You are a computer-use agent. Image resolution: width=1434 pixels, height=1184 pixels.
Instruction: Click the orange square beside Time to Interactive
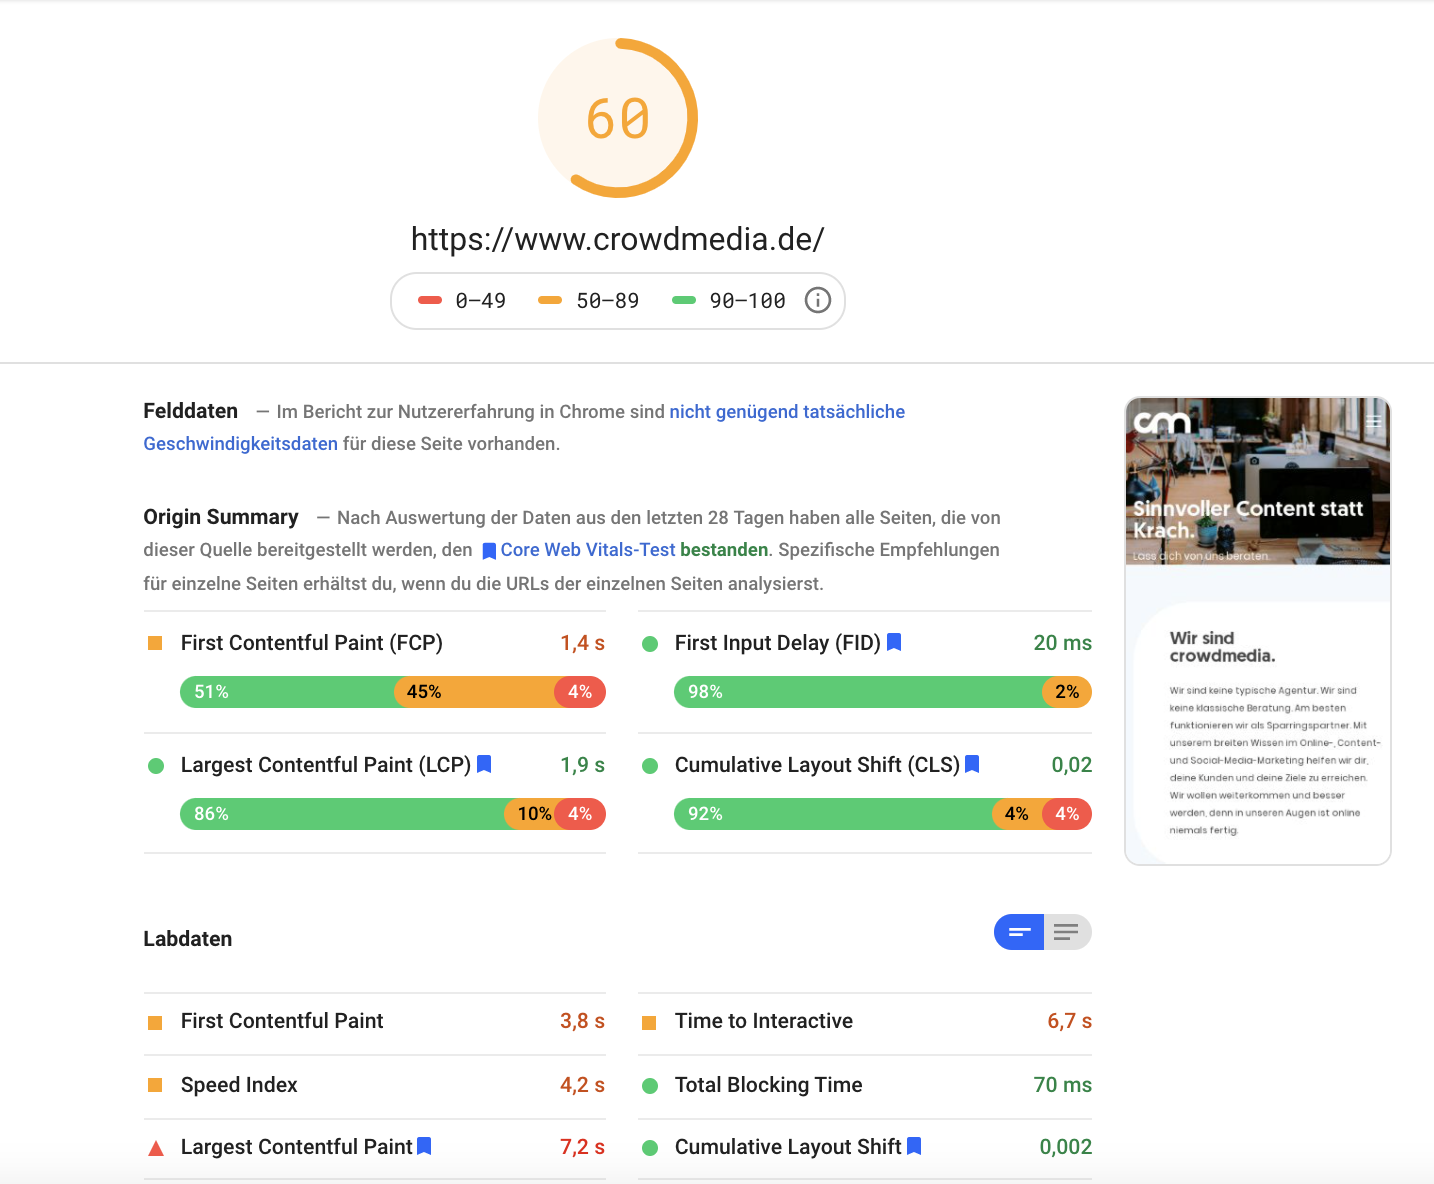pyautogui.click(x=649, y=1022)
